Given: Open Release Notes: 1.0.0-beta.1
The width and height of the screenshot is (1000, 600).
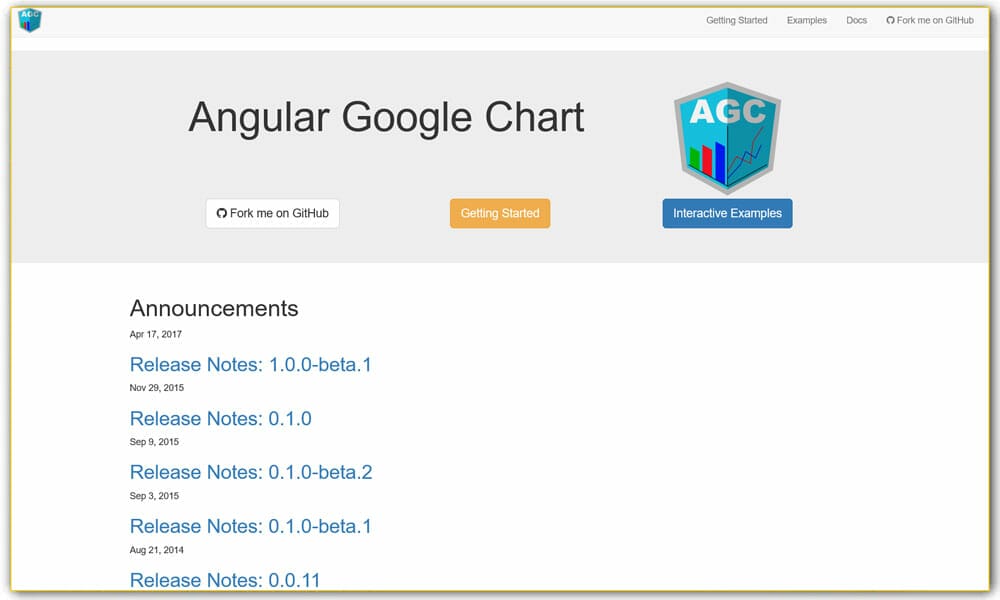Looking at the screenshot, I should [250, 364].
